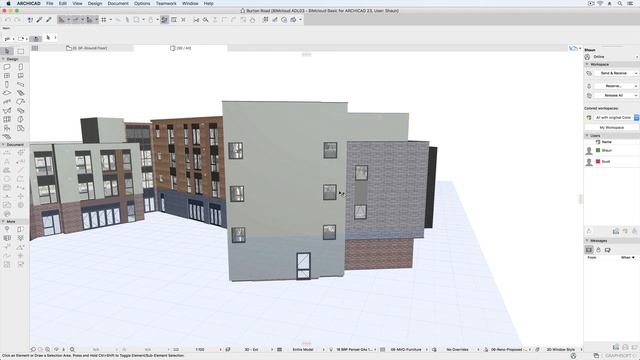The width and height of the screenshot is (640, 360).
Task: Select the Object tool in Design toolbox
Action: tap(7, 128)
